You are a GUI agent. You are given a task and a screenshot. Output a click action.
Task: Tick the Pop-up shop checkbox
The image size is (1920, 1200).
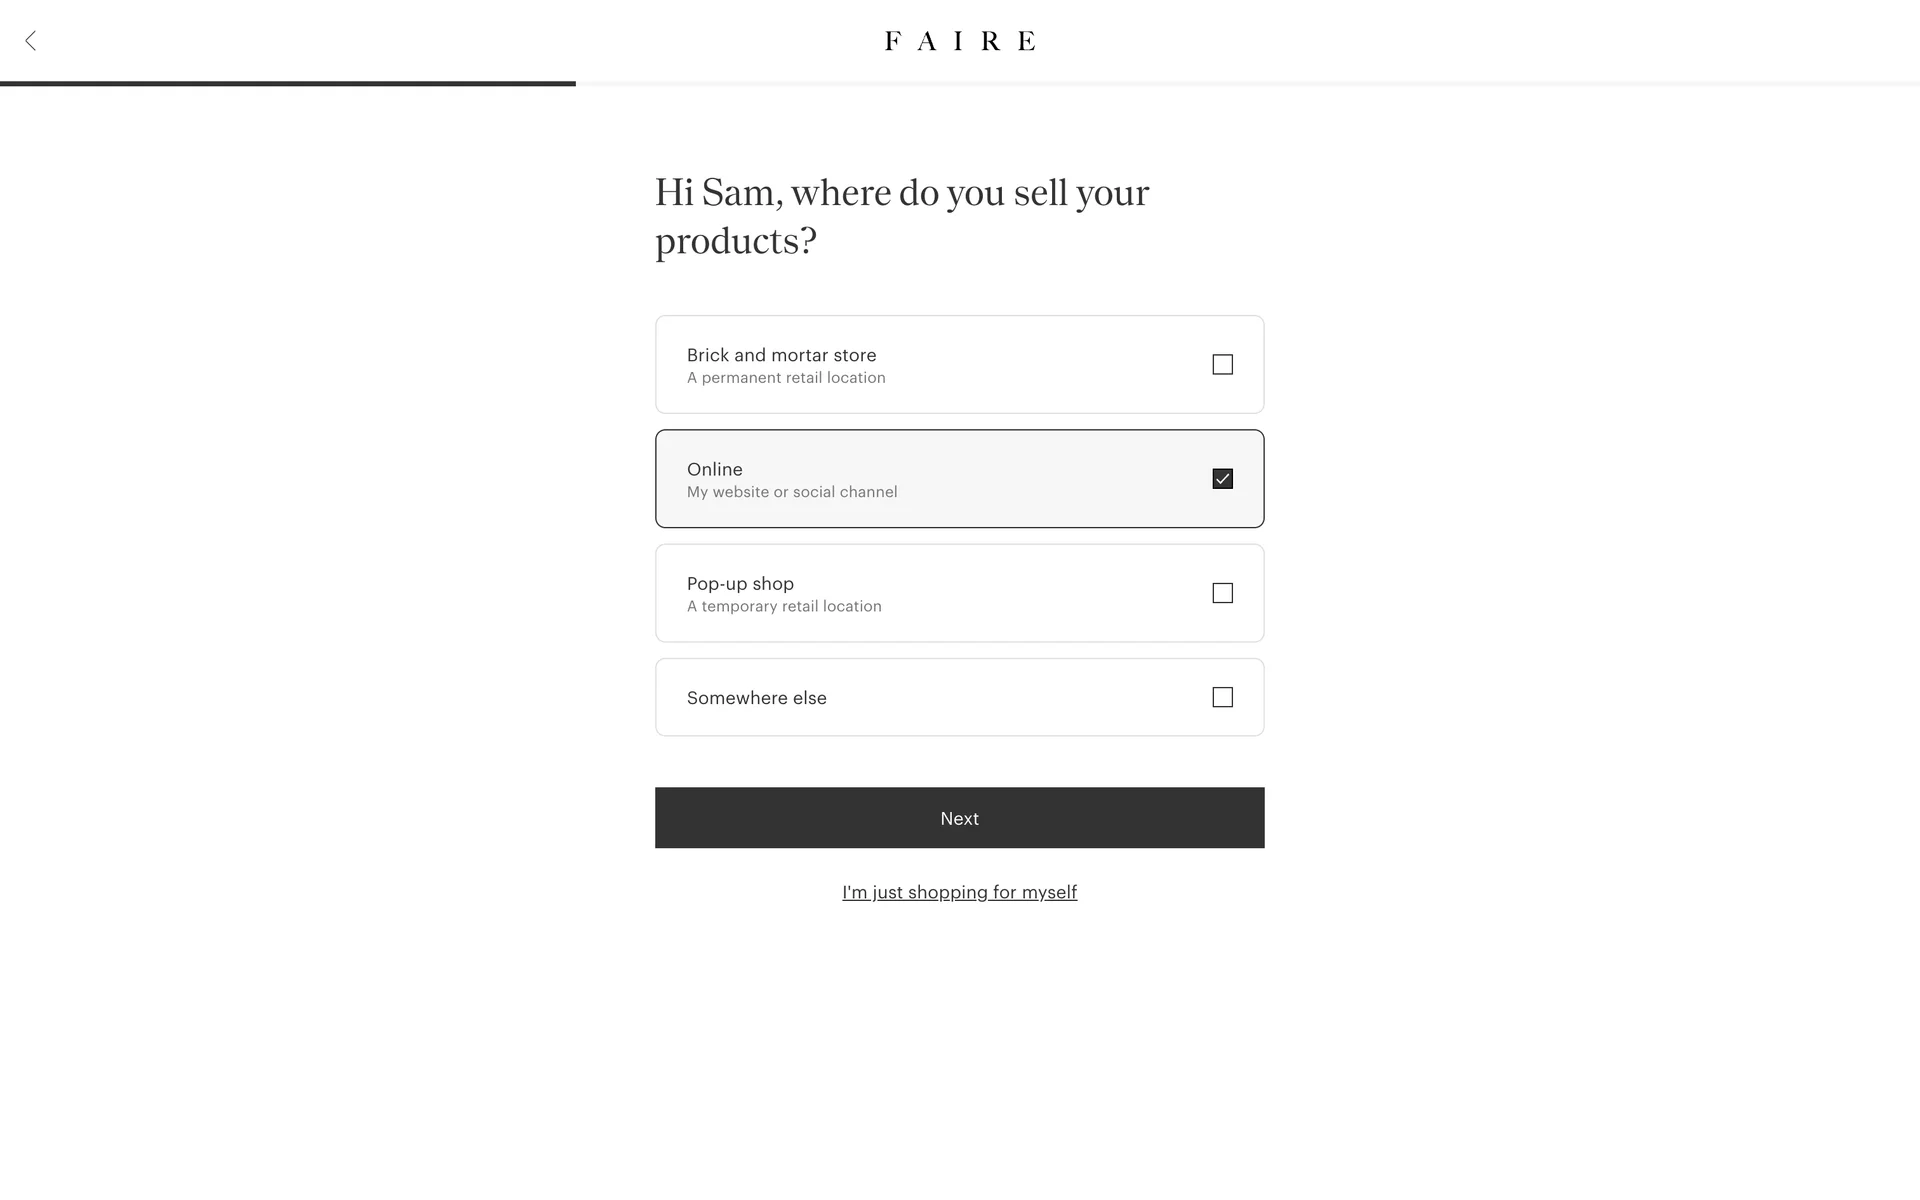point(1222,593)
